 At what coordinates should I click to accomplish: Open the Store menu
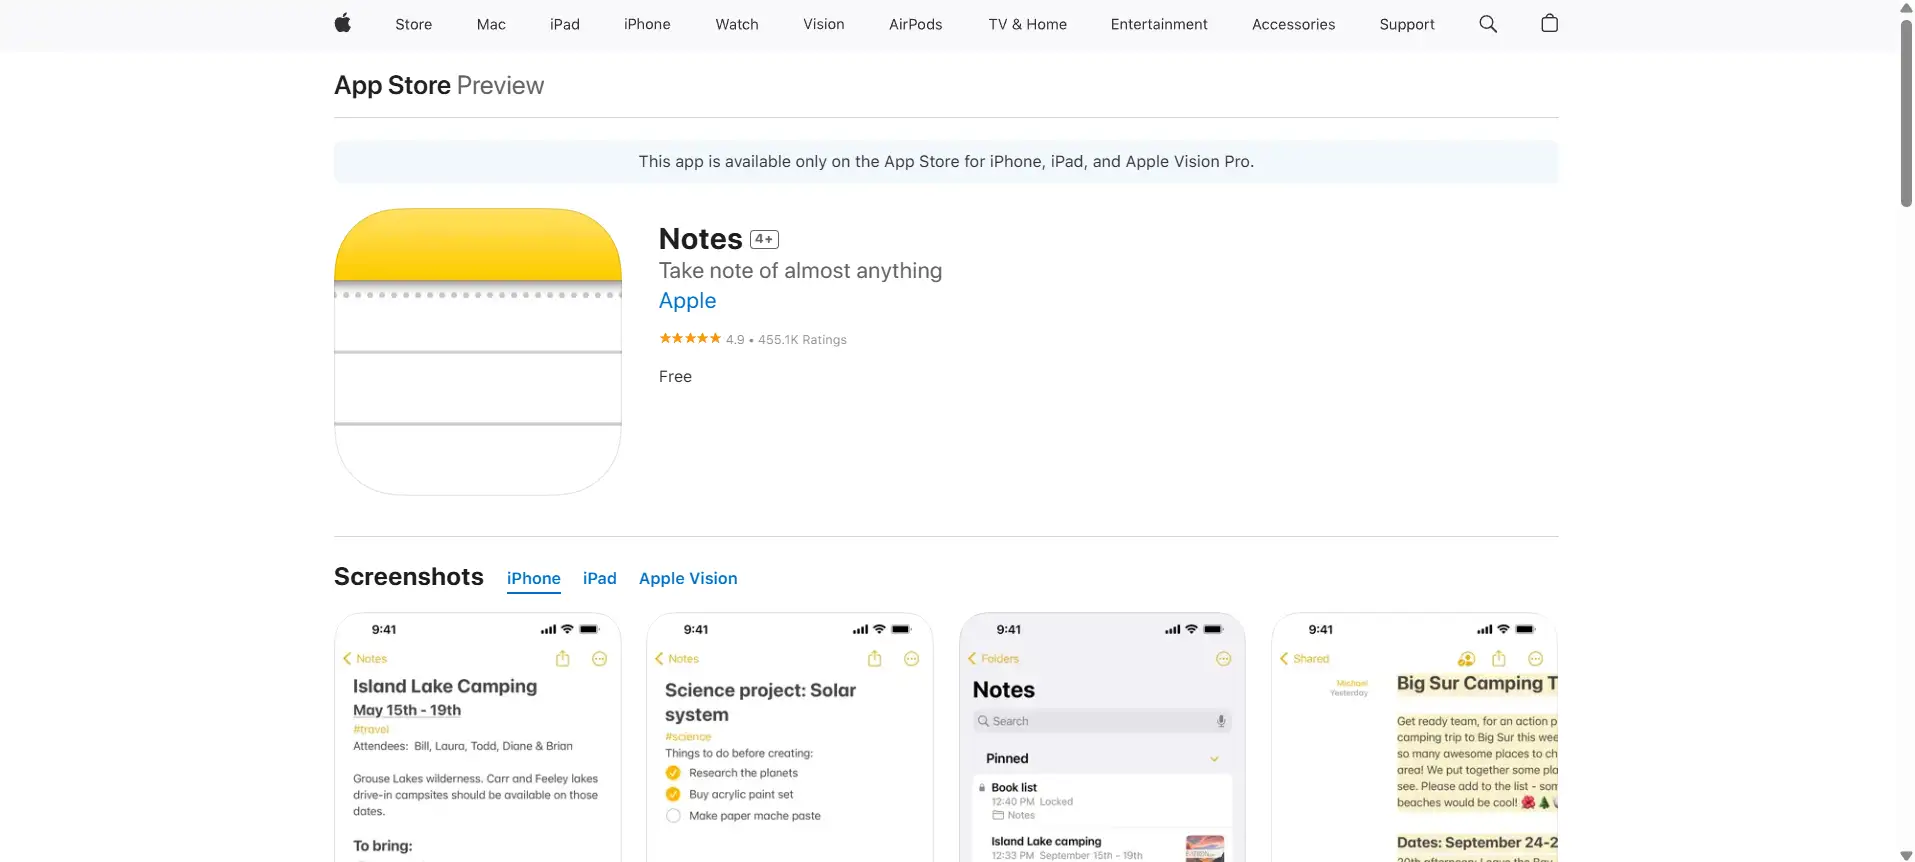413,24
